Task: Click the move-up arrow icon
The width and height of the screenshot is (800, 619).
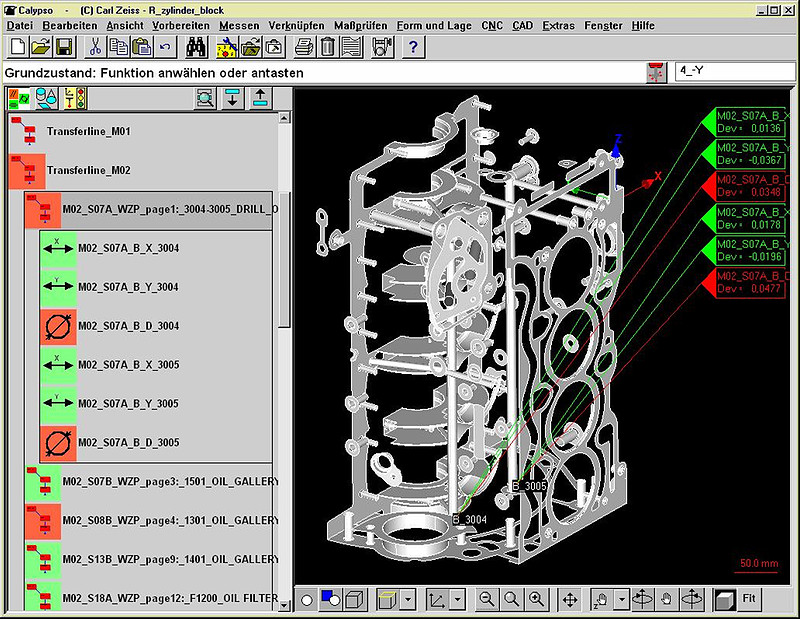Action: [260, 98]
